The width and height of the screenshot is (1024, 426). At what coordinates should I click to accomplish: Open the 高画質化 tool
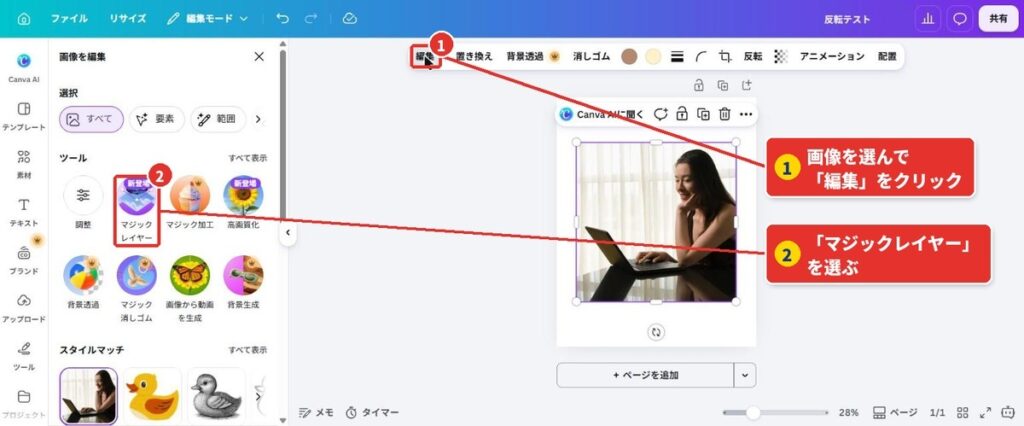point(244,203)
